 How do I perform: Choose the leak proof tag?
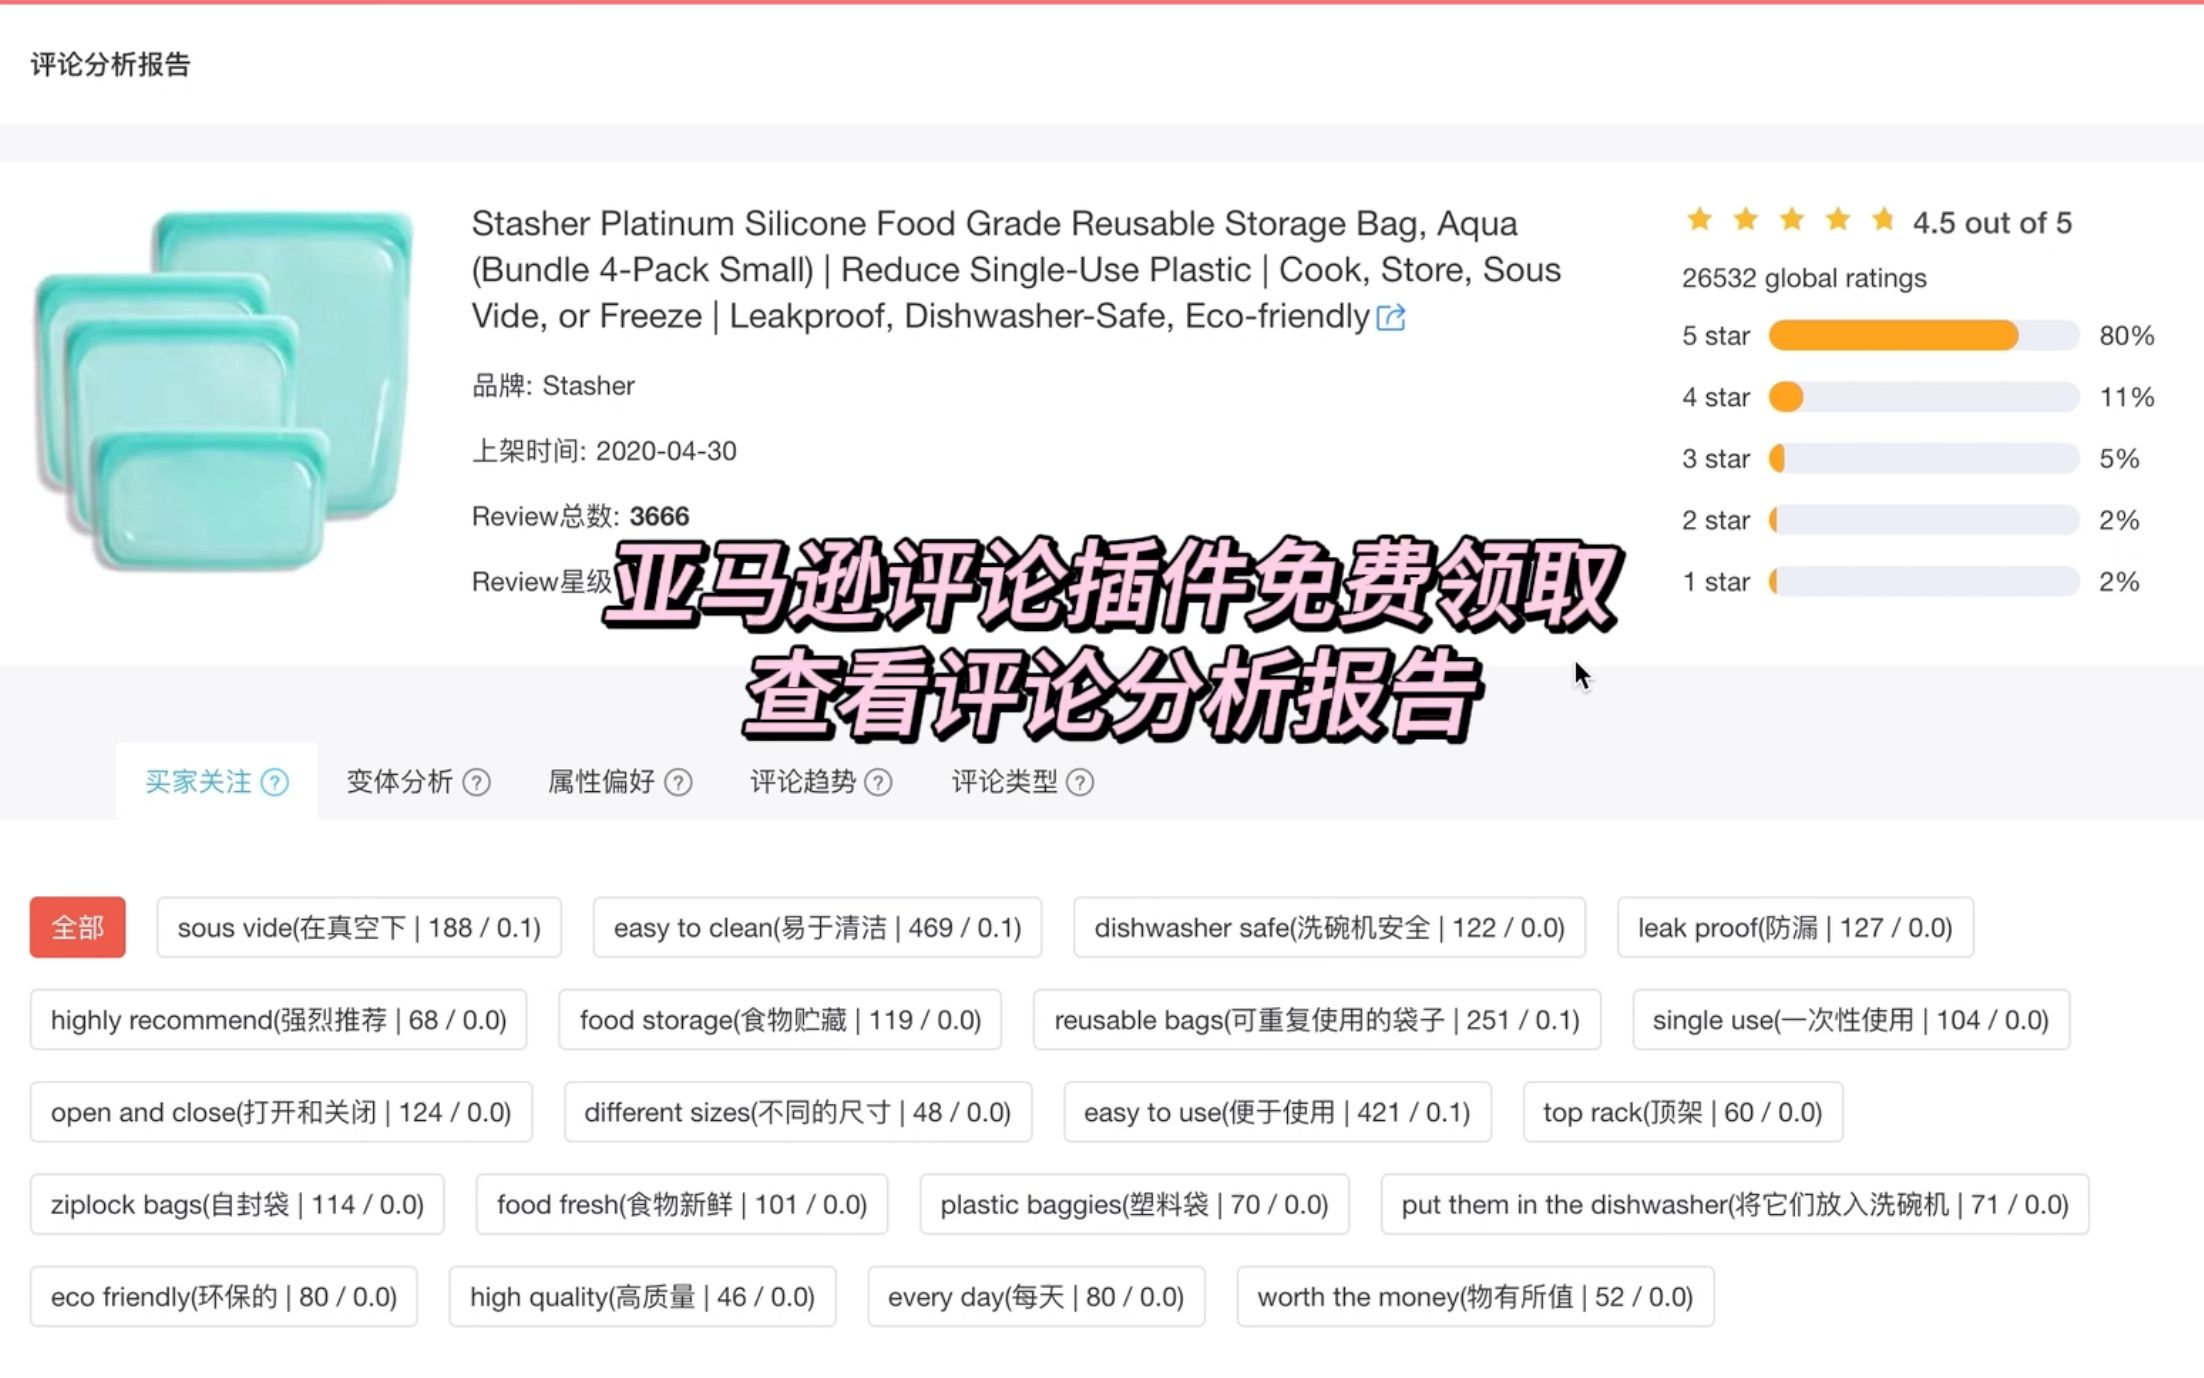(1795, 927)
